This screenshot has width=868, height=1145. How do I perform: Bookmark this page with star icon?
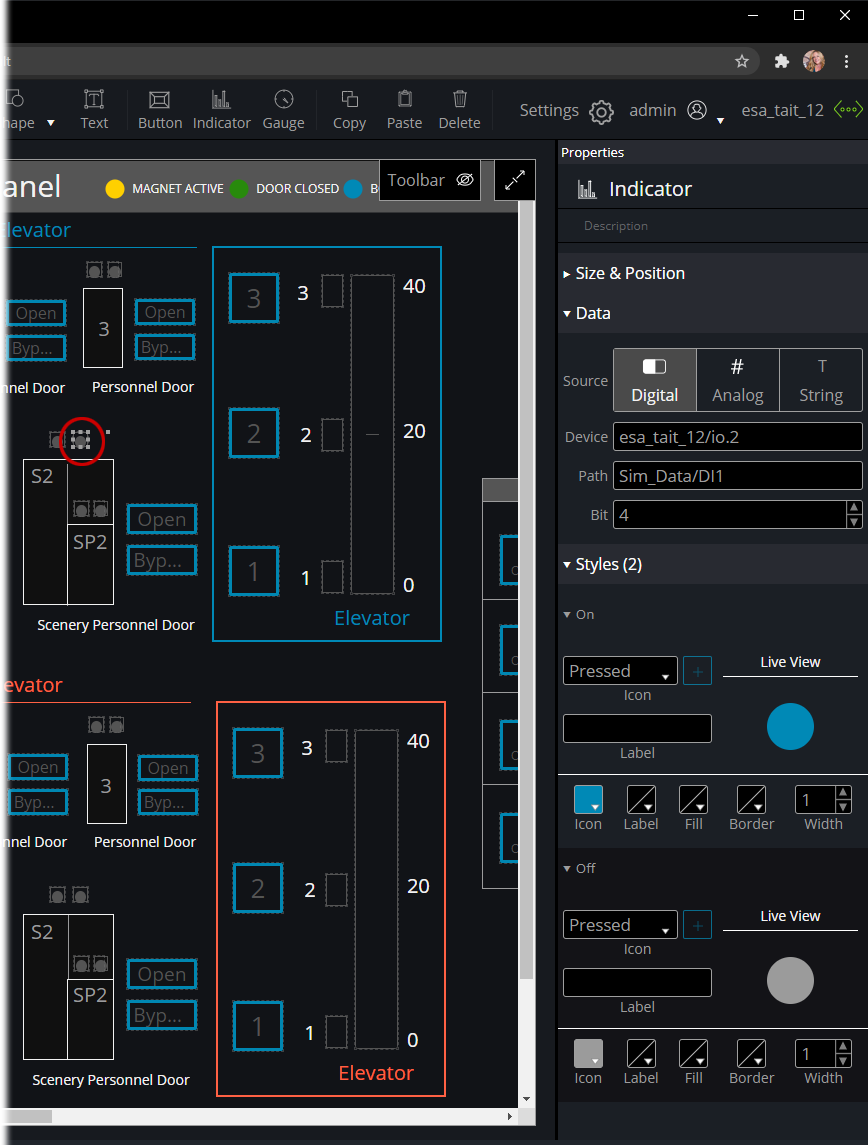click(x=742, y=61)
